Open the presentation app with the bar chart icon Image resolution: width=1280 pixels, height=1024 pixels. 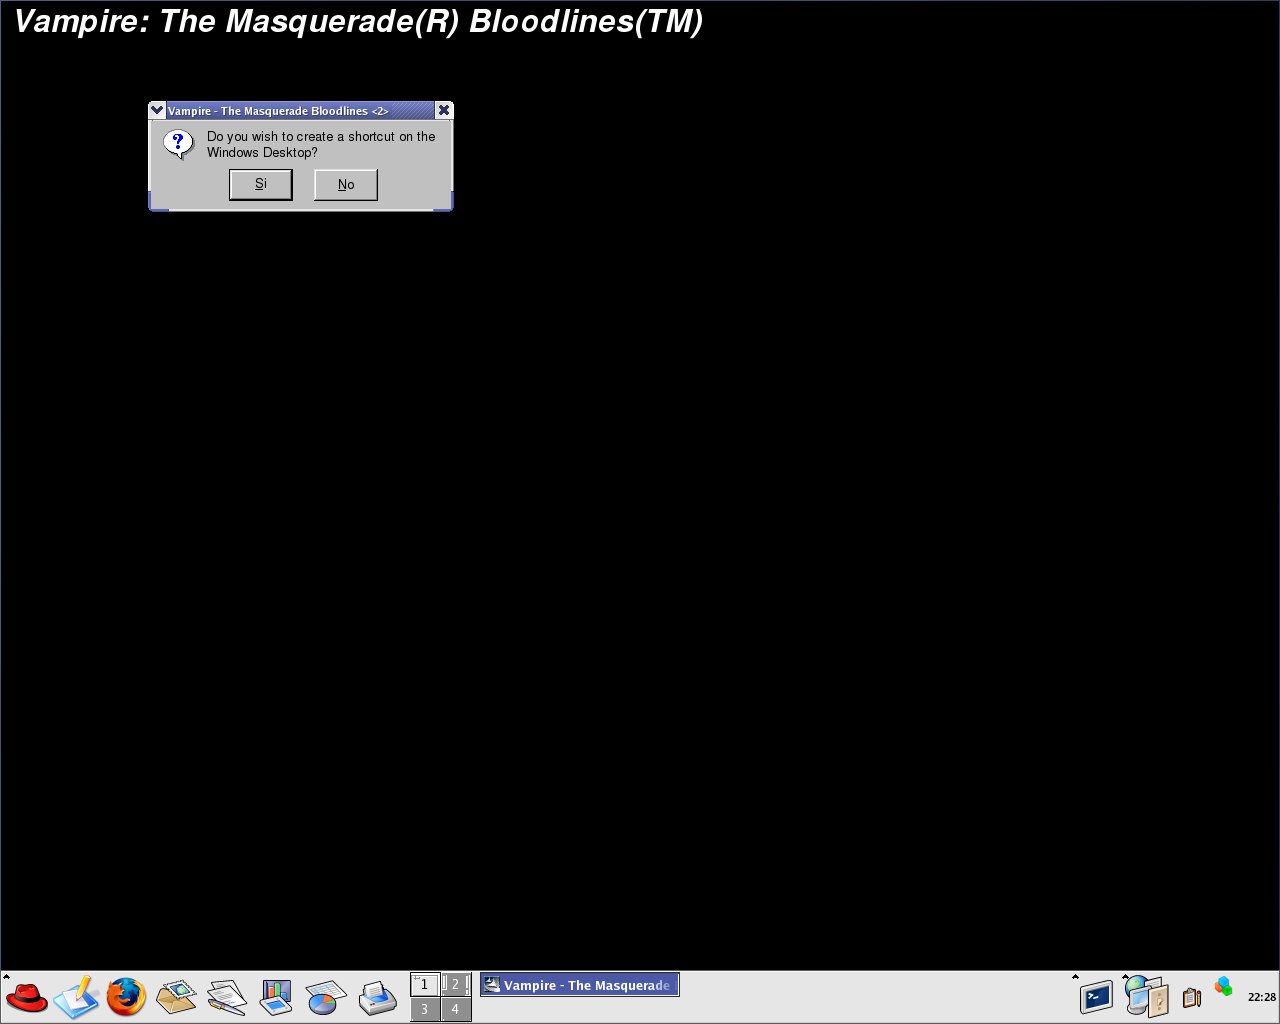[275, 997]
